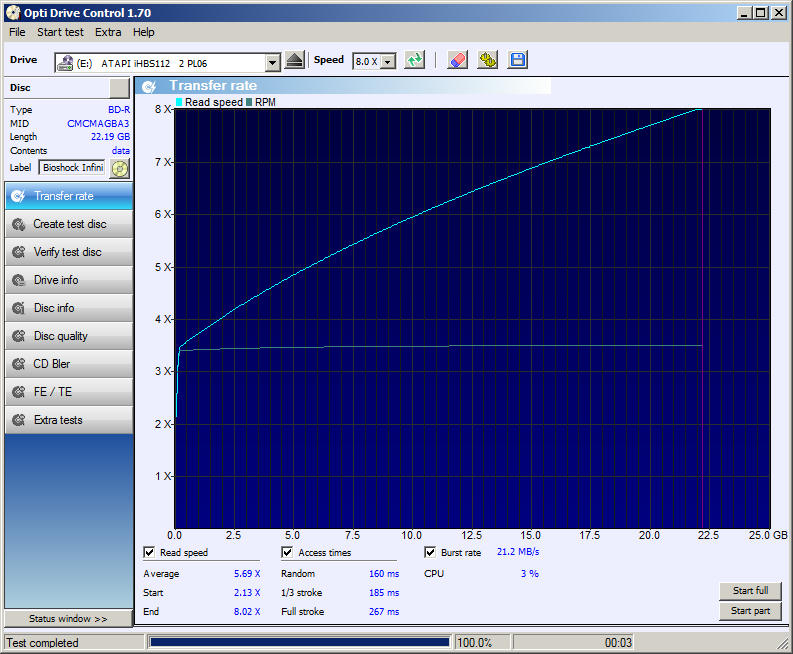Open FE / TE section

pos(69,392)
